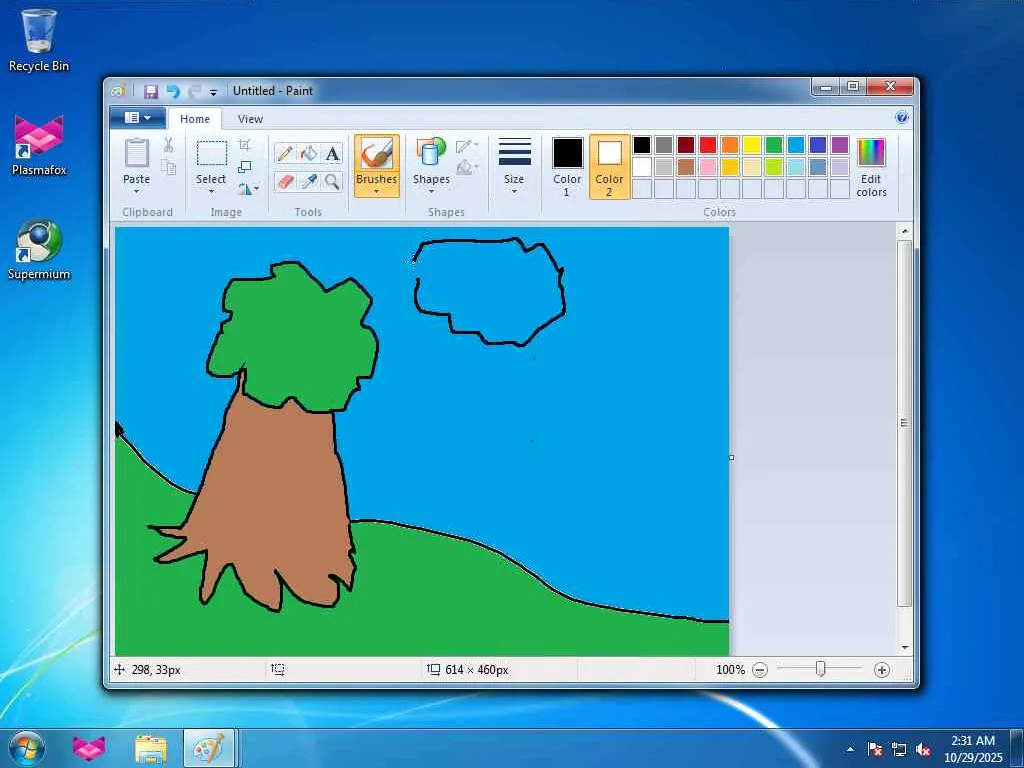Click the Save icon in quick access toolbar

(151, 91)
